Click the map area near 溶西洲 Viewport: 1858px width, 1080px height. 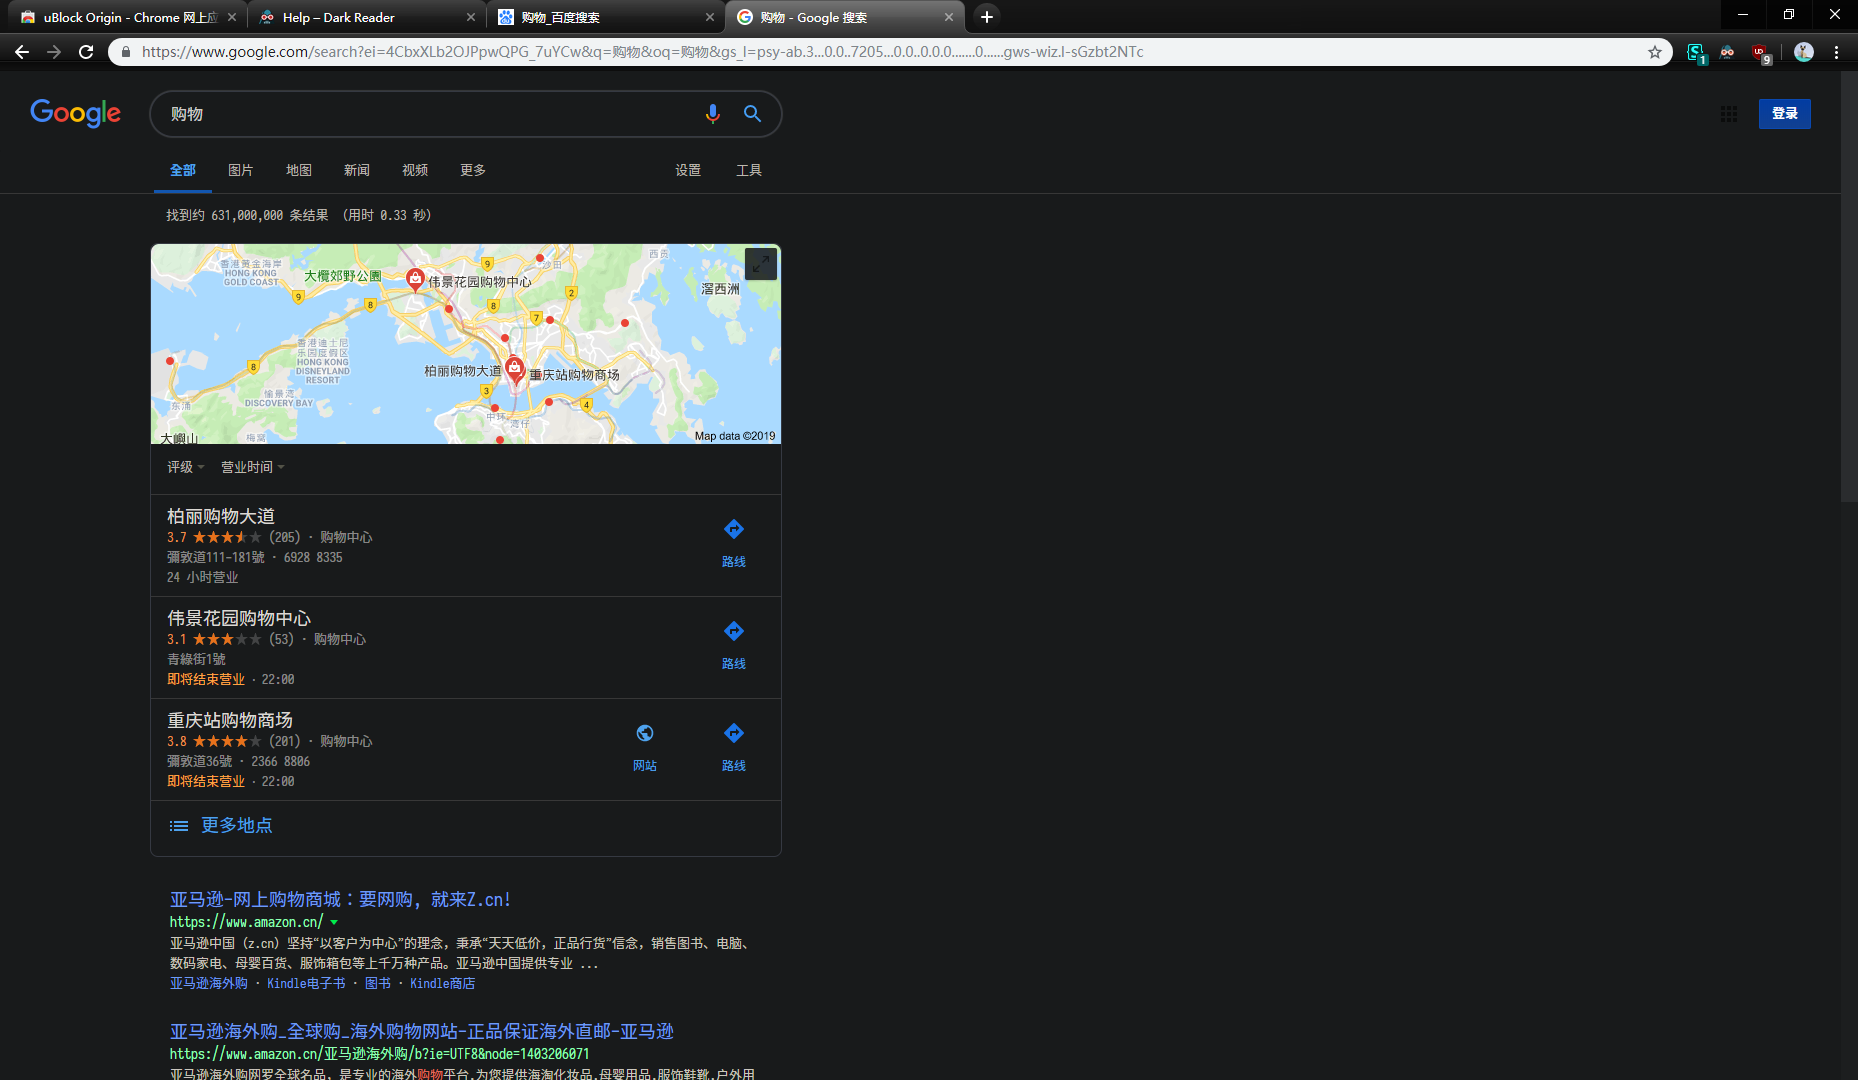pyautogui.click(x=720, y=289)
